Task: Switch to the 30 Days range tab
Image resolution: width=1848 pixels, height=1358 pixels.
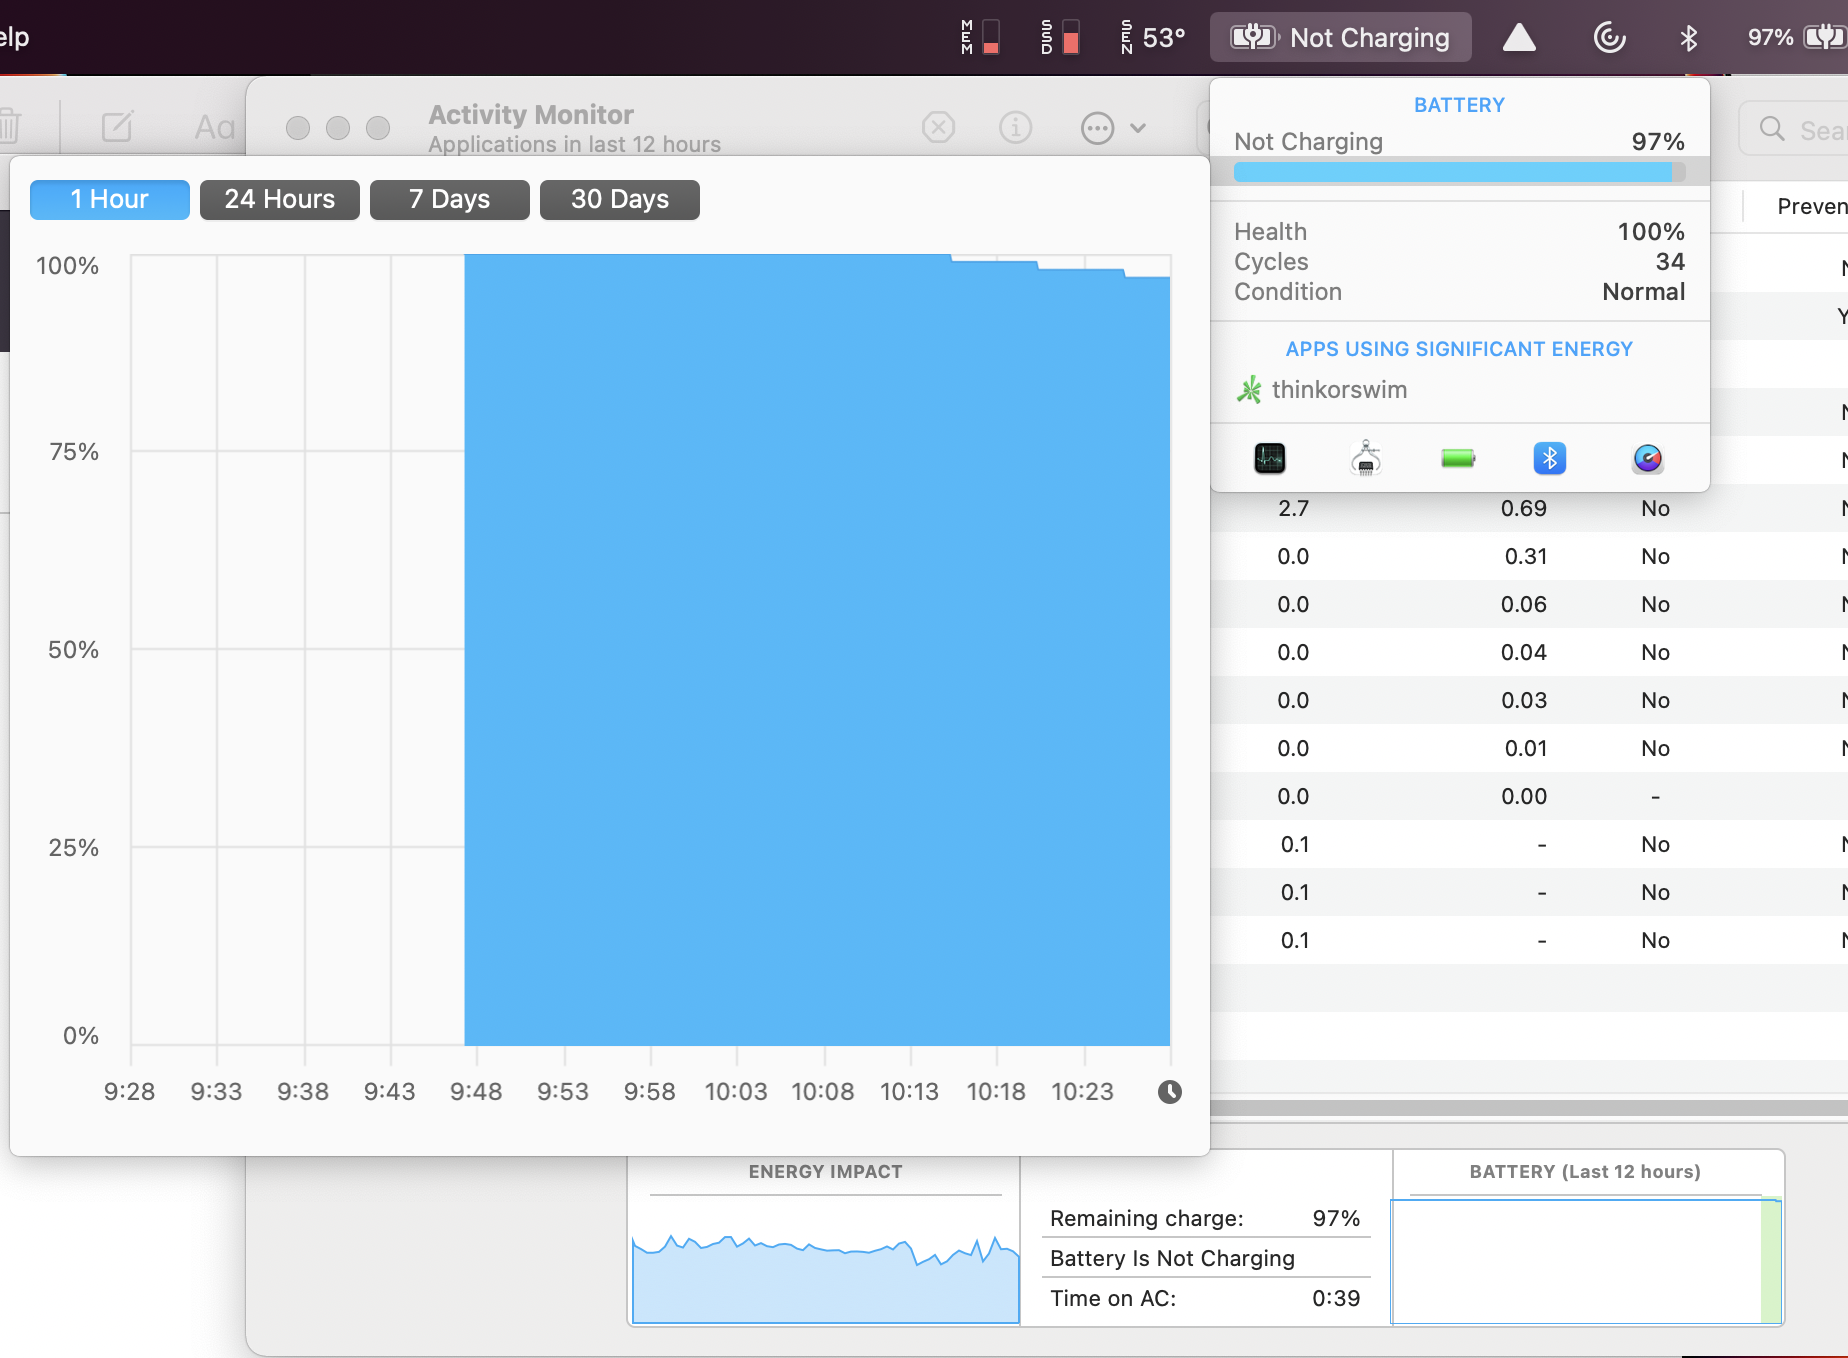Action: (x=620, y=199)
